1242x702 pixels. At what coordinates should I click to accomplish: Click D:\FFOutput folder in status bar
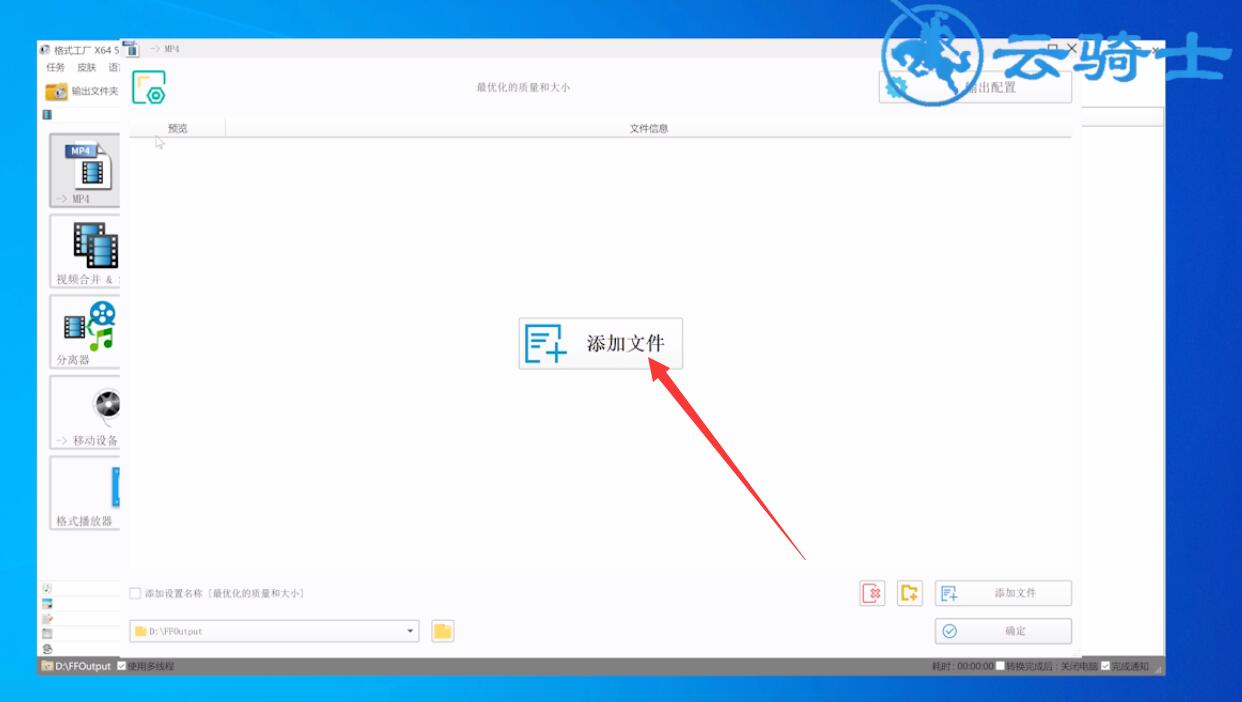point(76,666)
